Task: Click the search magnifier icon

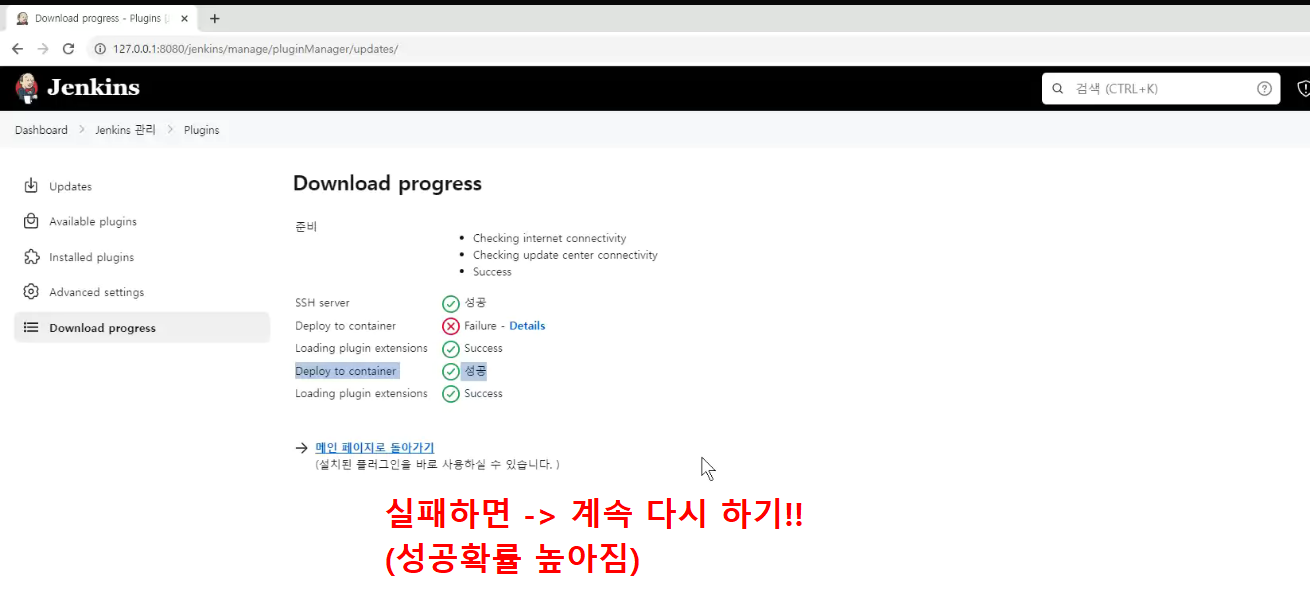Action: click(1058, 88)
